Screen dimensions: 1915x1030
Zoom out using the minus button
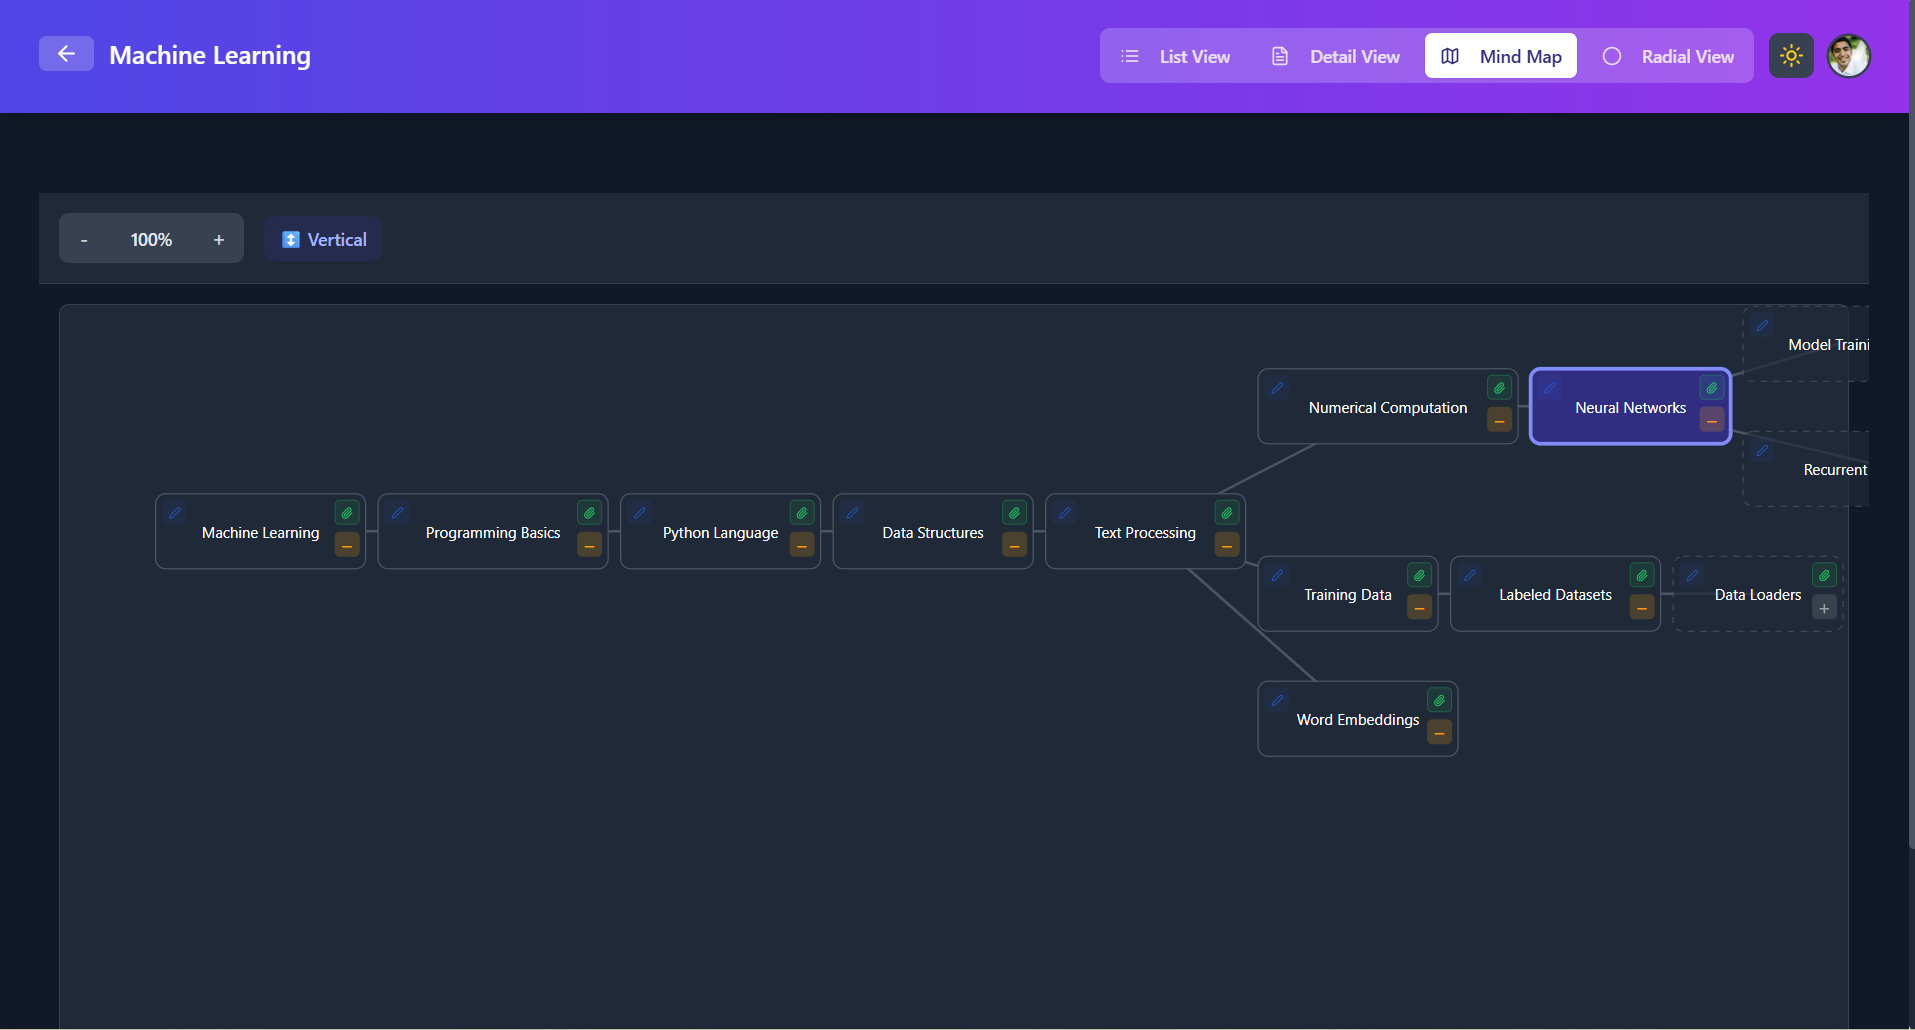(x=84, y=239)
